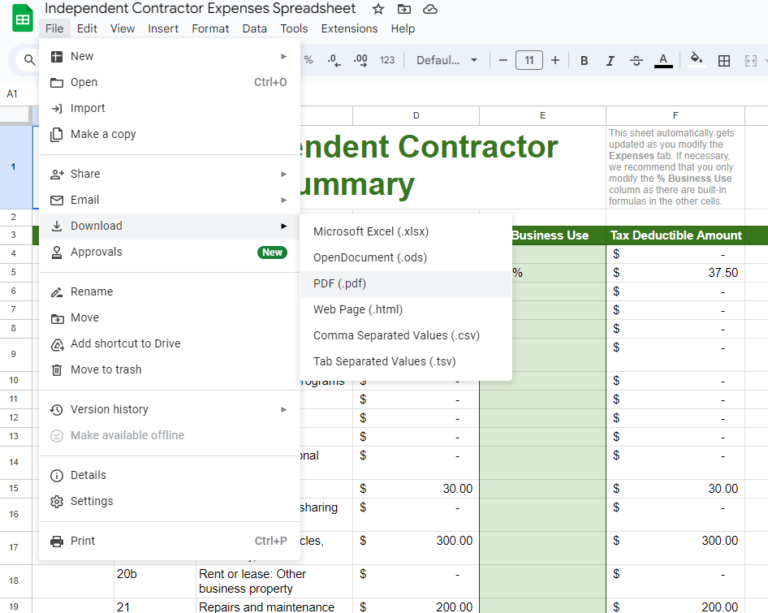The height and width of the screenshot is (613, 768).
Task: Select column F header
Action: pyautogui.click(x=675, y=116)
